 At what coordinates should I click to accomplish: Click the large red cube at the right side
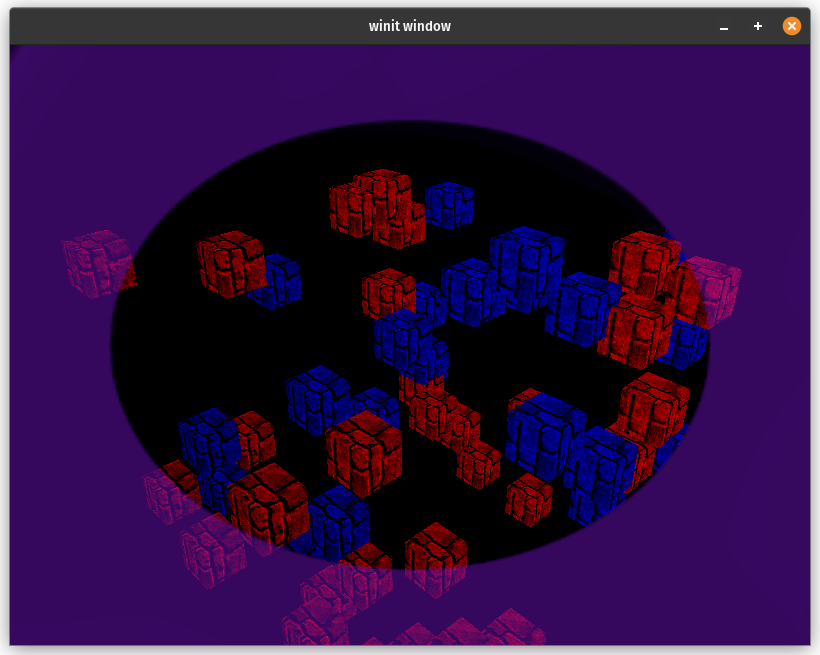pos(654,408)
